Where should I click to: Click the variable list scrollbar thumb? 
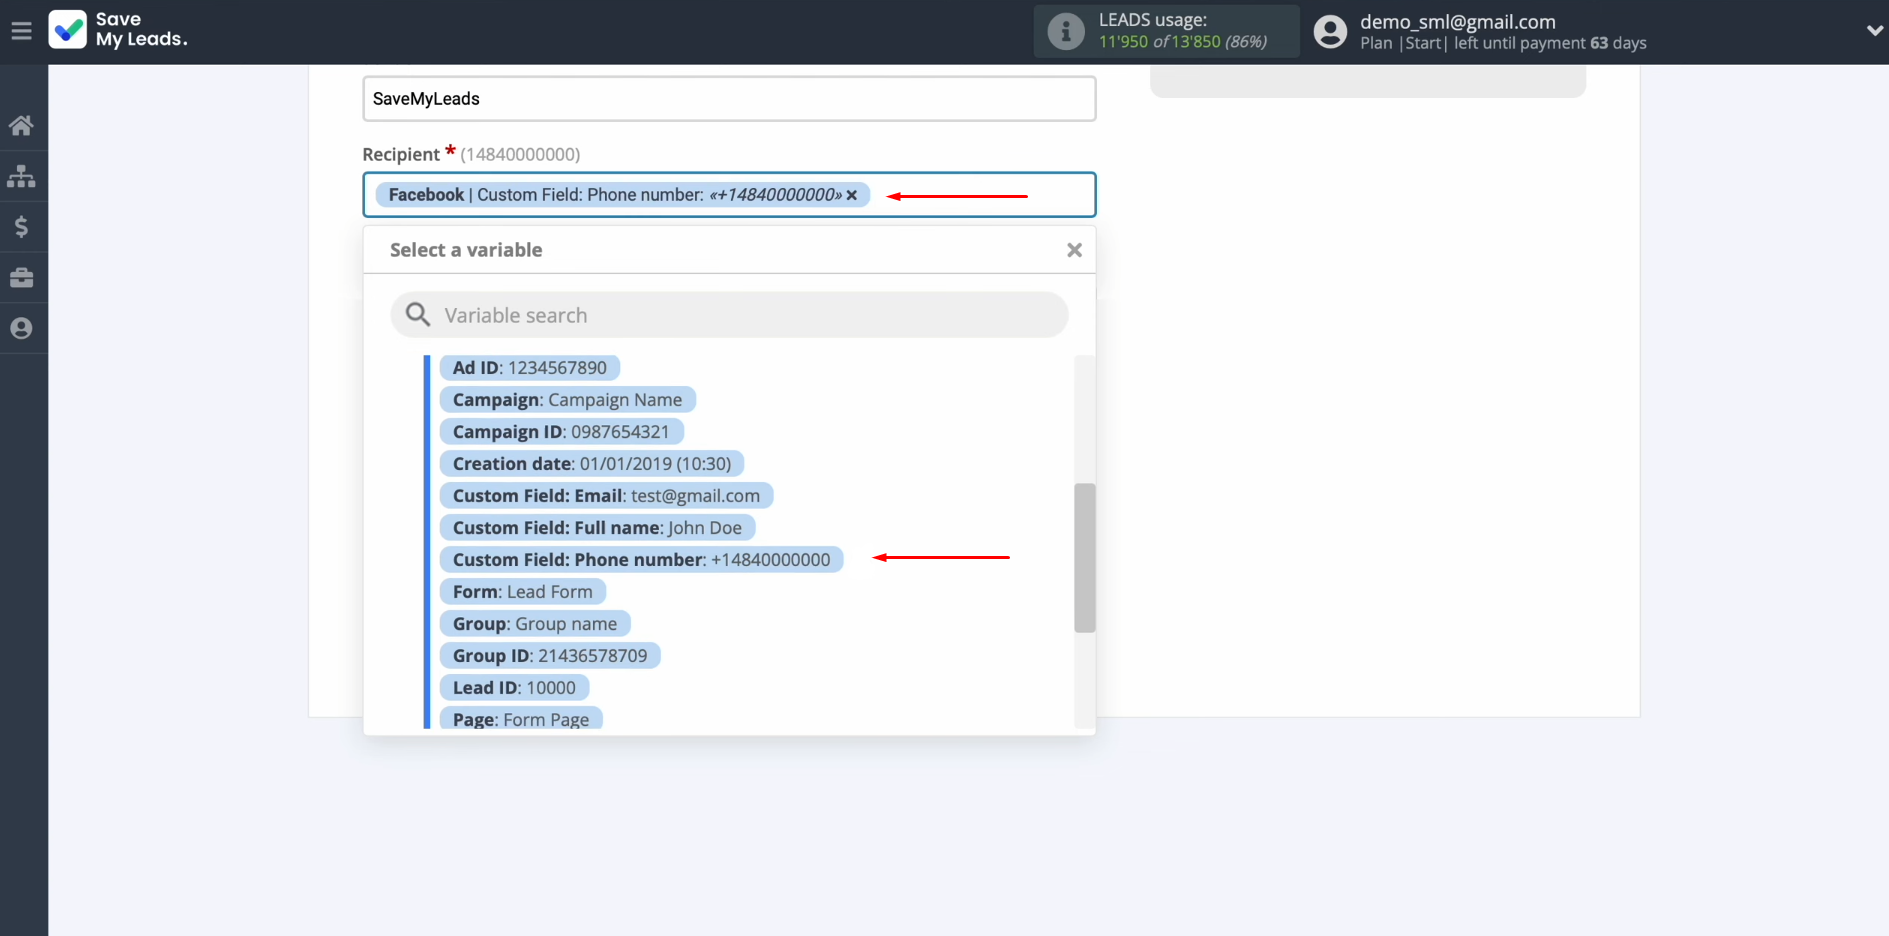click(x=1084, y=557)
